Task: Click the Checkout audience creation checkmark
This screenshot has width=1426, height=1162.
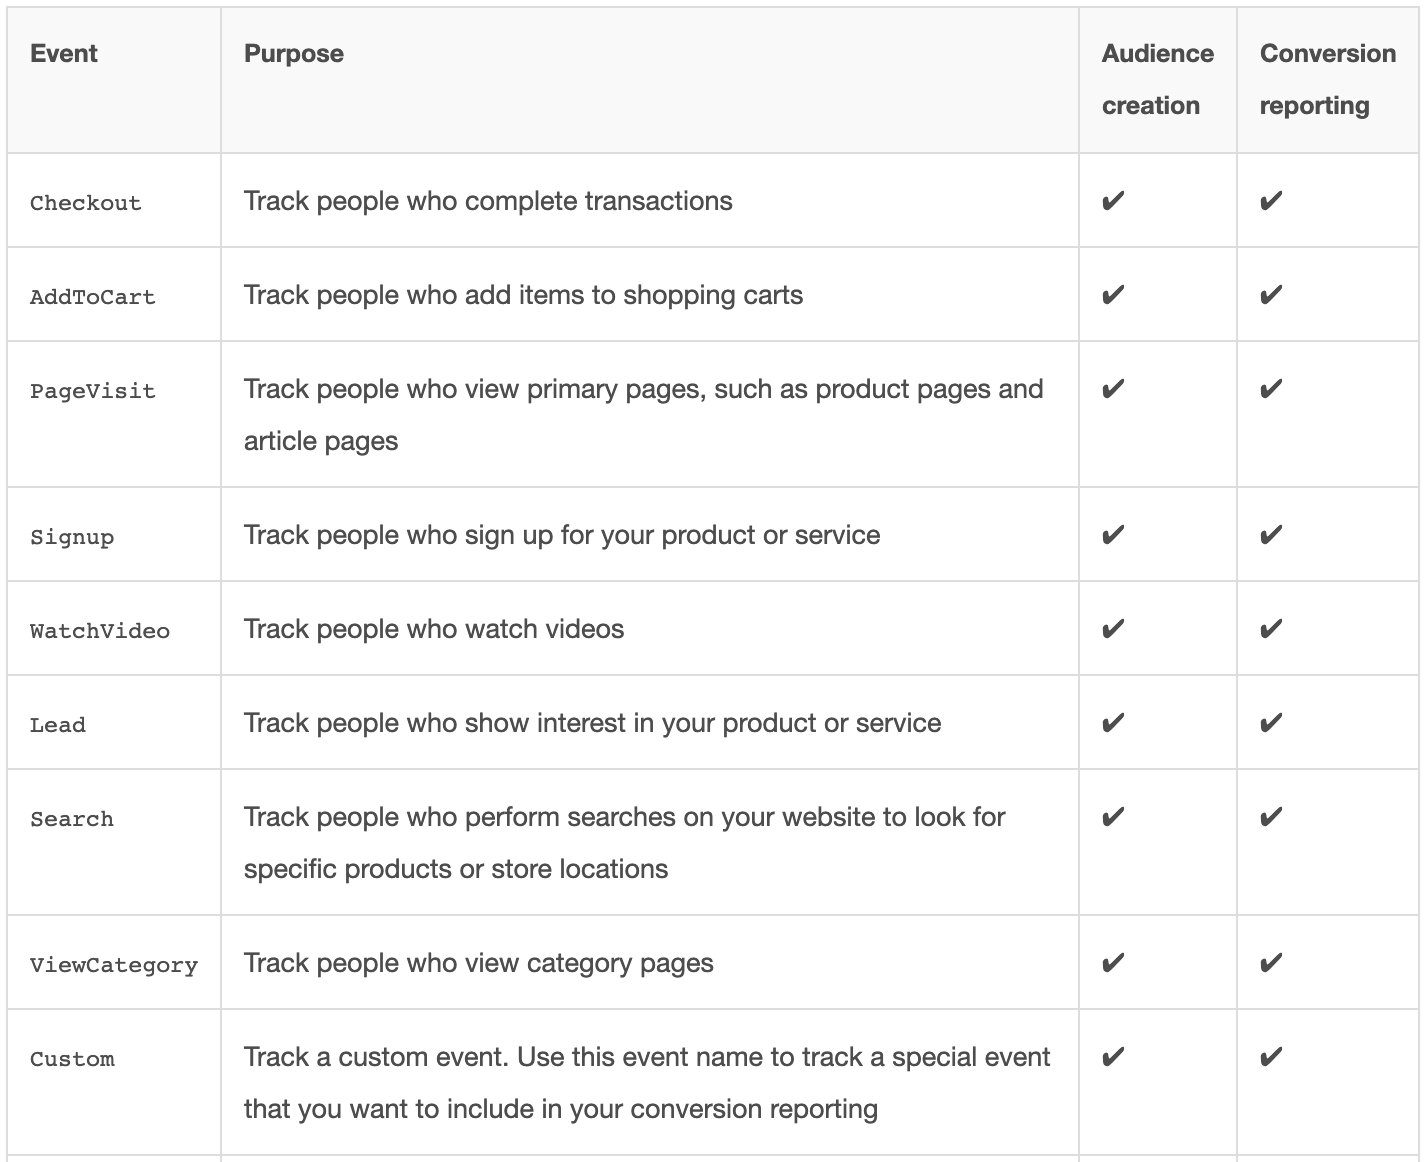Action: click(x=1112, y=202)
